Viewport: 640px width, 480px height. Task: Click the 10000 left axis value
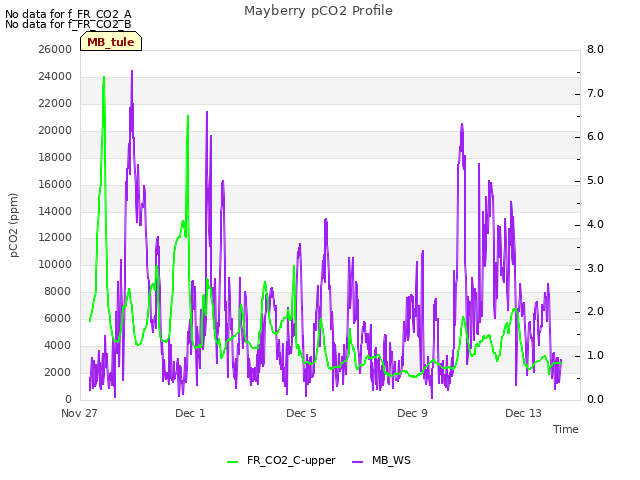[55, 264]
